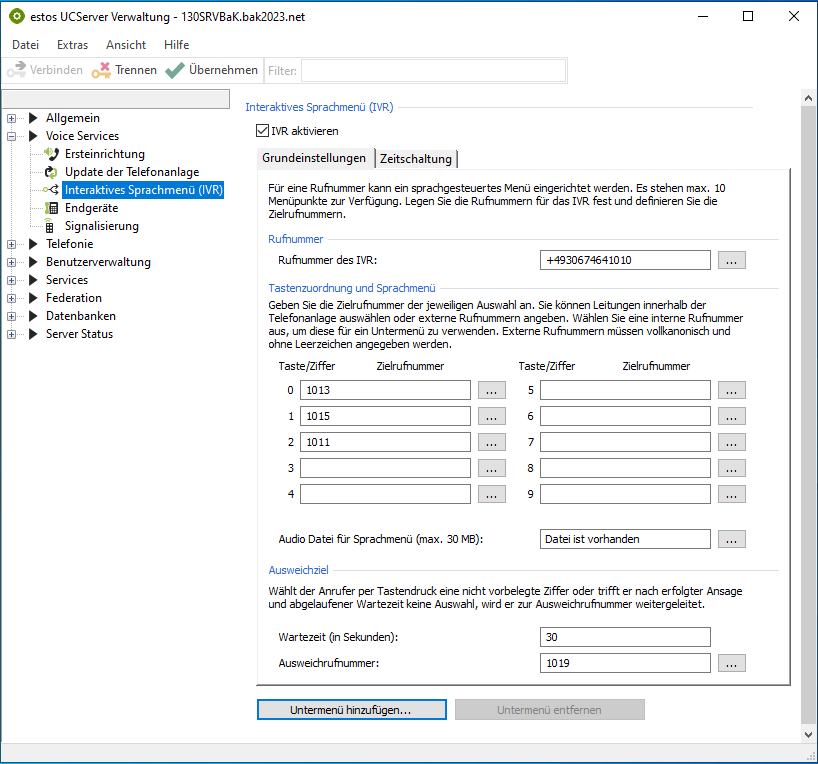Click the Übernehmen green checkmark icon
Image resolution: width=818 pixels, height=764 pixels.
point(175,71)
